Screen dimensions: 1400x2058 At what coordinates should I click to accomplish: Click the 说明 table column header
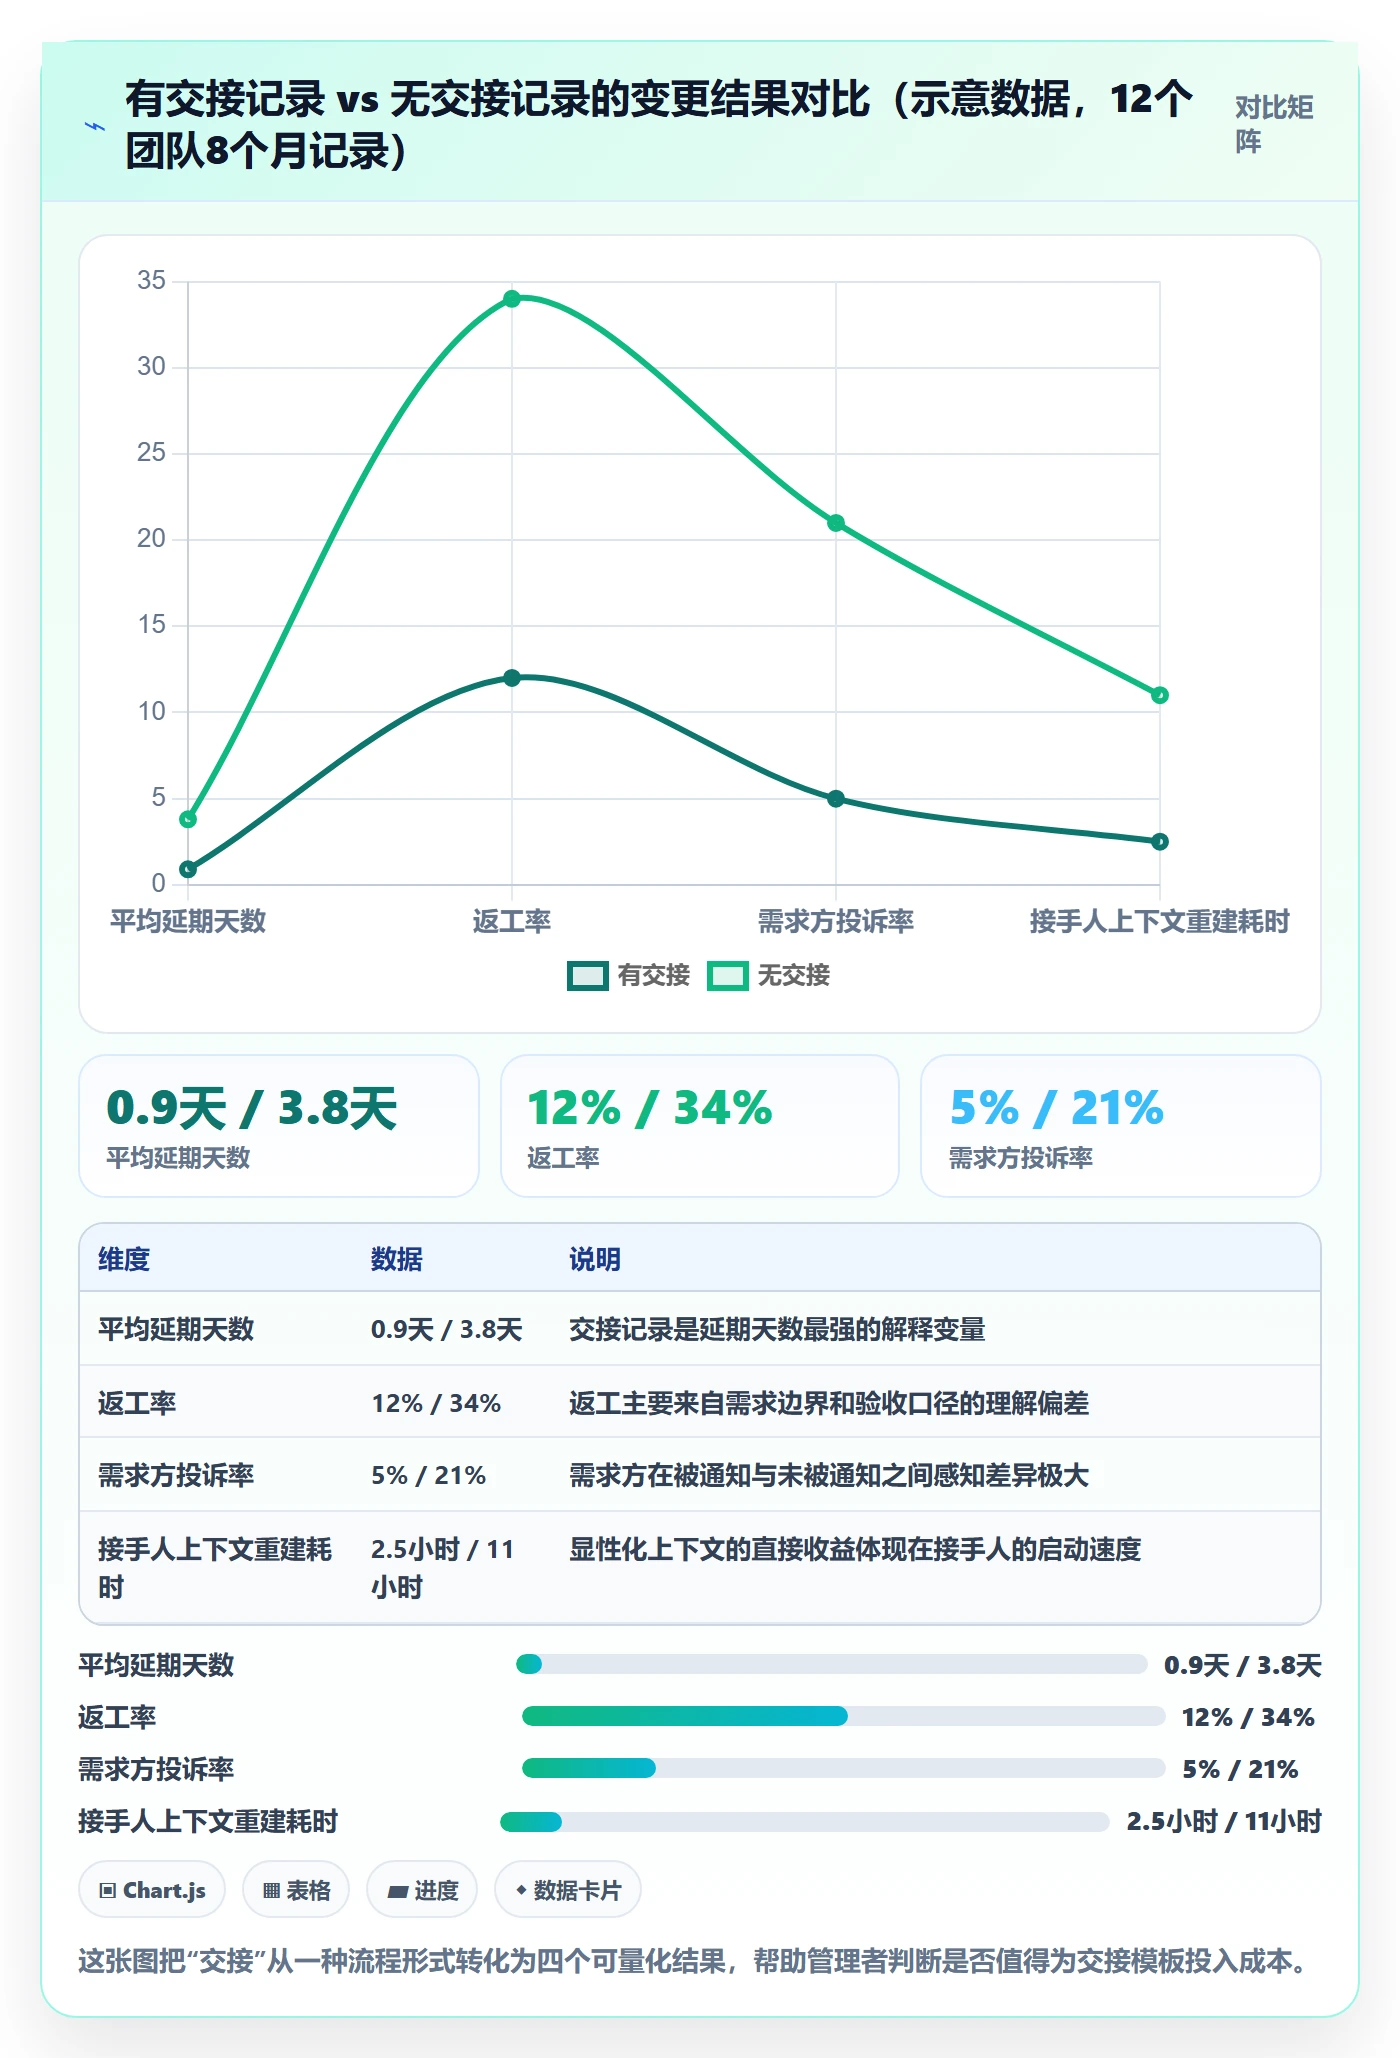pyautogui.click(x=595, y=1259)
